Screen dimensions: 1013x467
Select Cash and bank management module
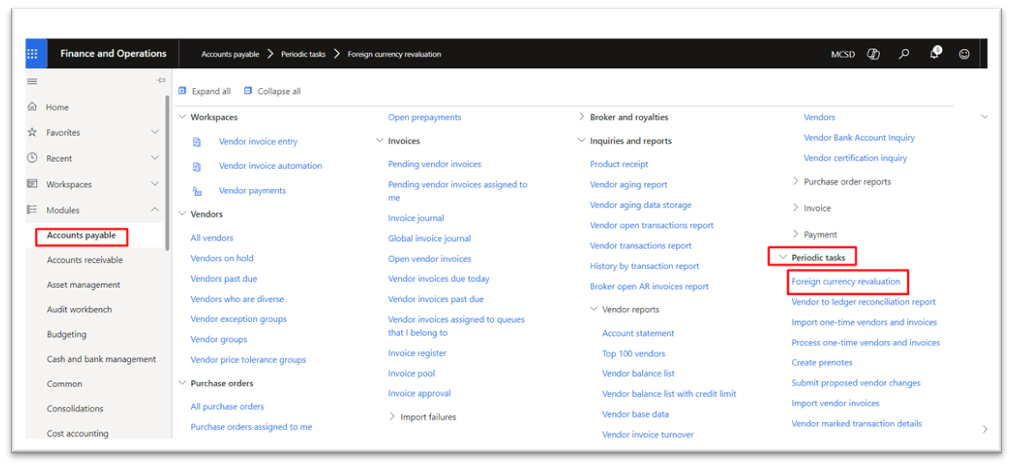101,359
